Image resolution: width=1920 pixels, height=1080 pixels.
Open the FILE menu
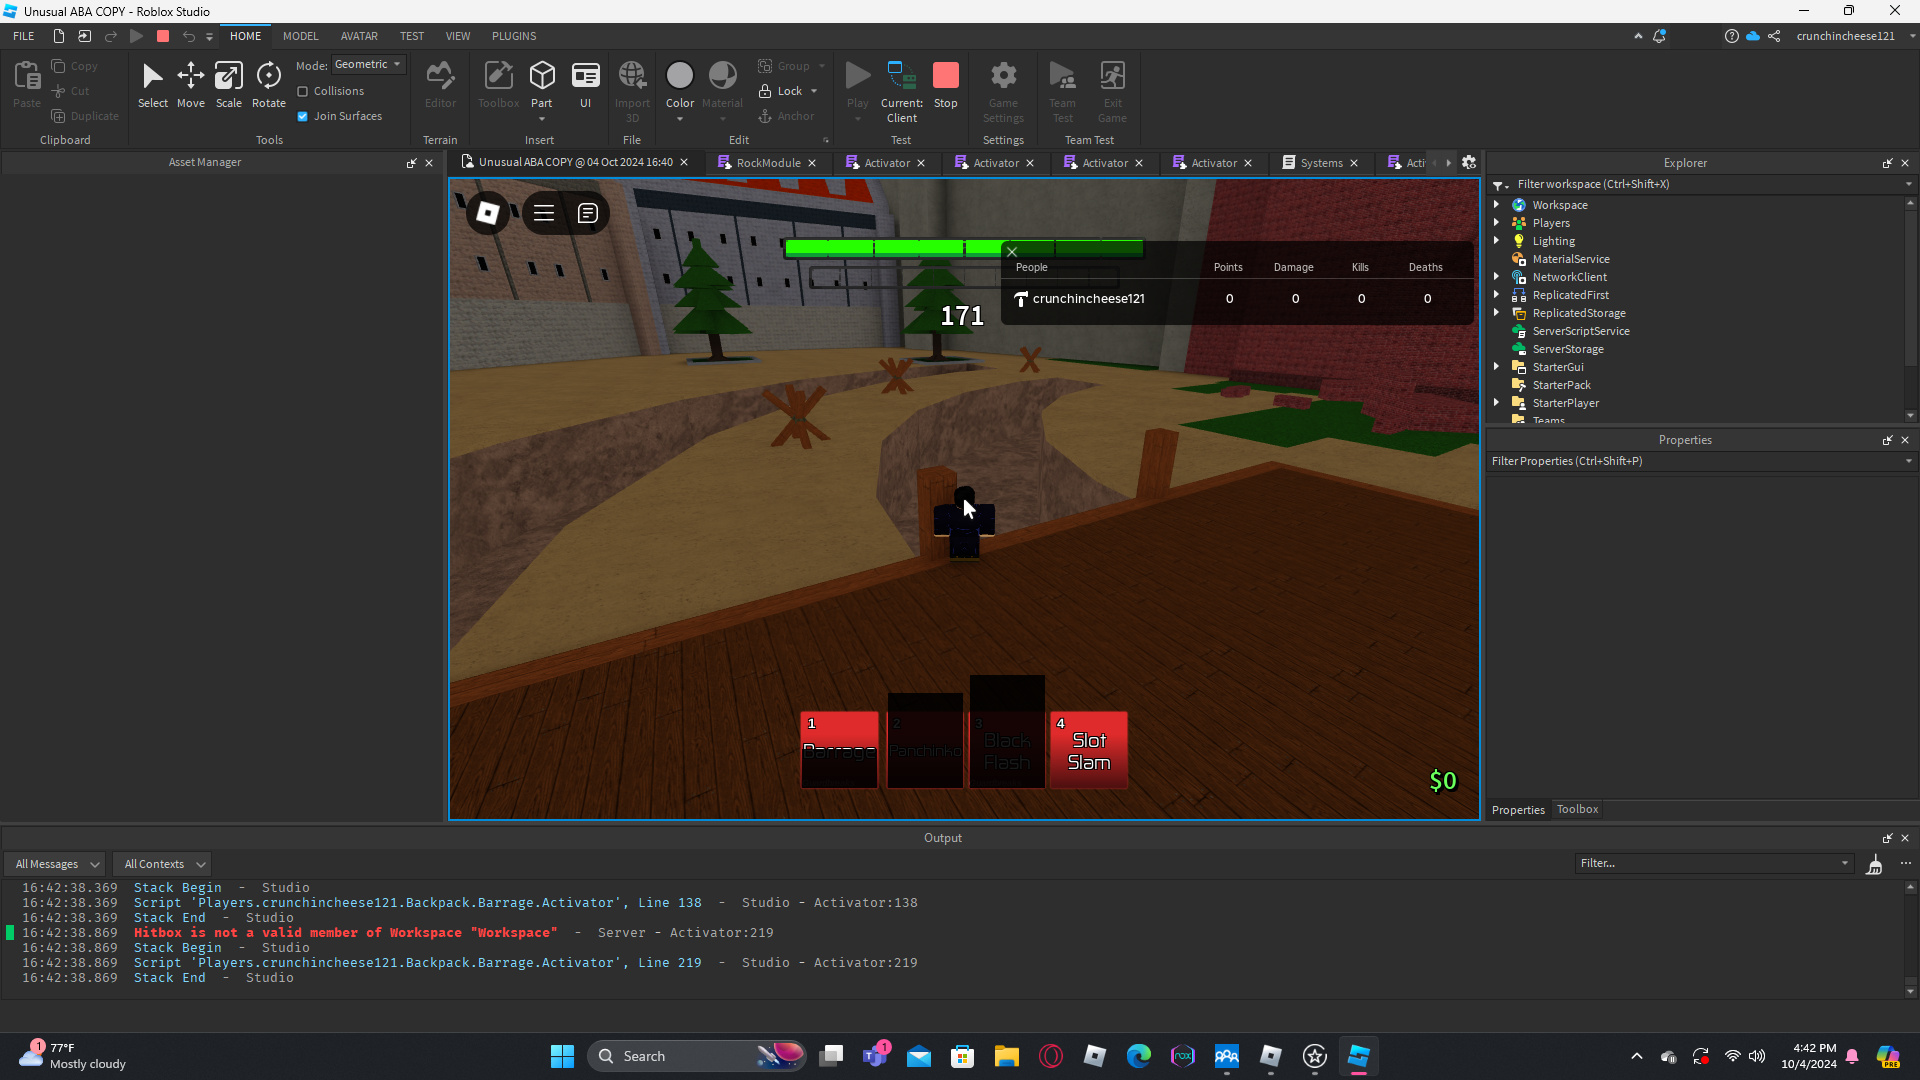click(x=24, y=36)
